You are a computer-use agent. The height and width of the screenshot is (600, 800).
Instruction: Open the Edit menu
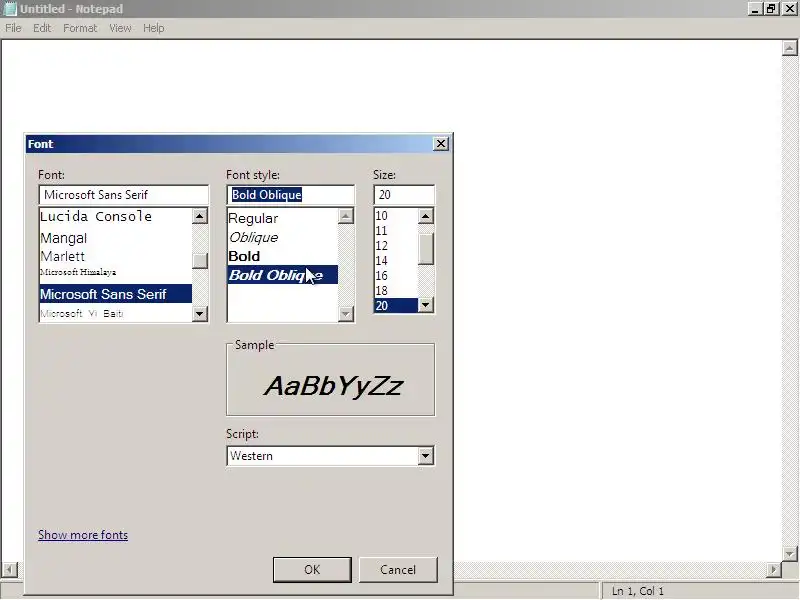(x=42, y=28)
